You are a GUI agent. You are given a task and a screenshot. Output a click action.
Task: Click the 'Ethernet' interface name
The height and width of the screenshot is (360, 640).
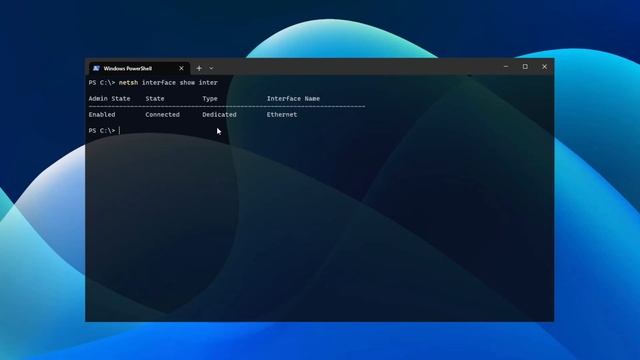click(282, 115)
